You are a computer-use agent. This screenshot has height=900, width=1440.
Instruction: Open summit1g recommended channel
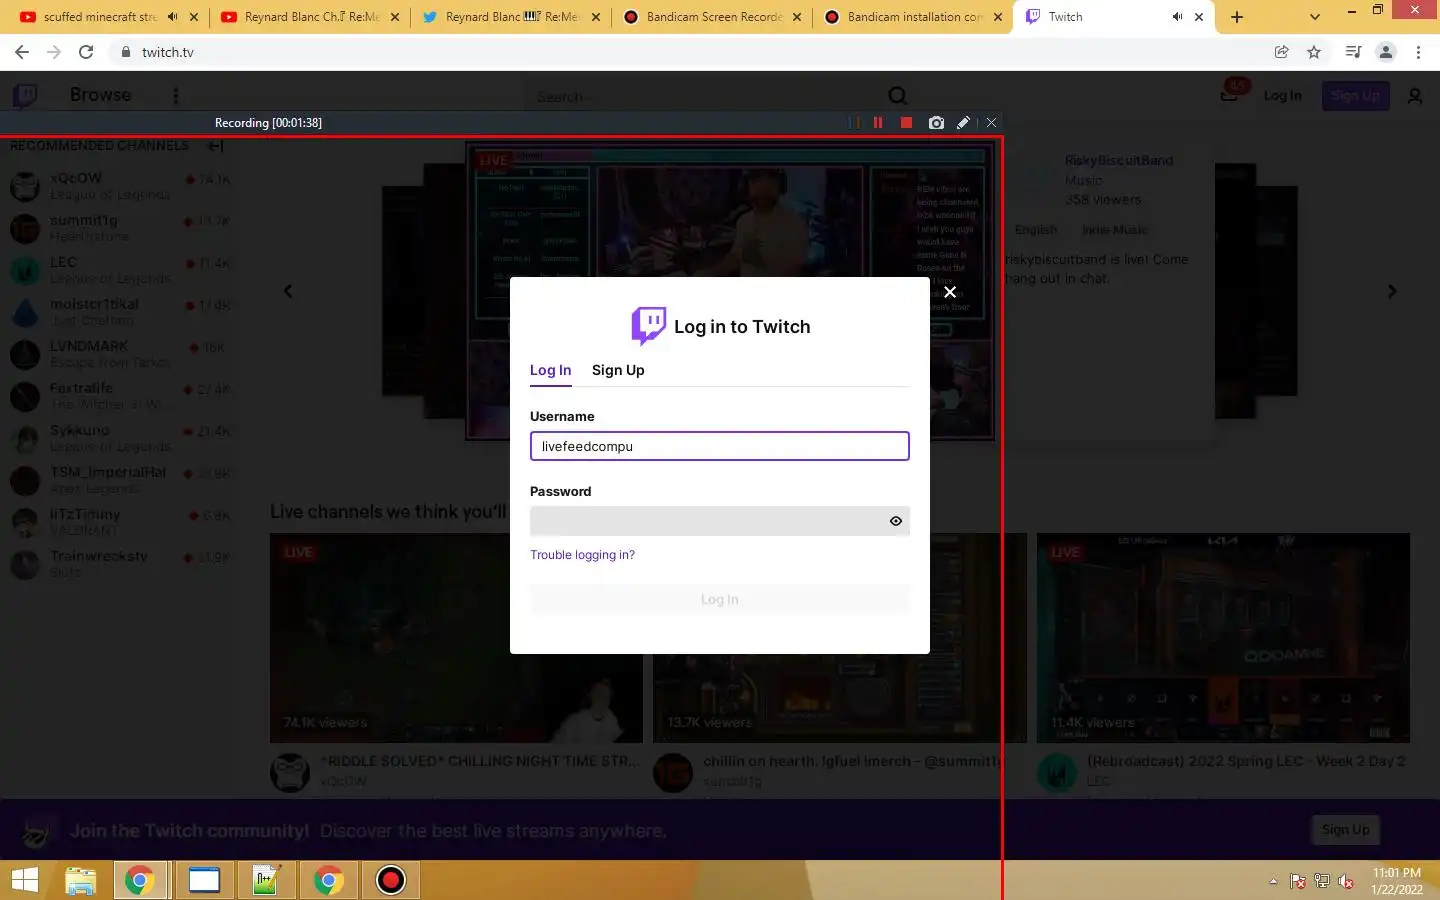[120, 228]
